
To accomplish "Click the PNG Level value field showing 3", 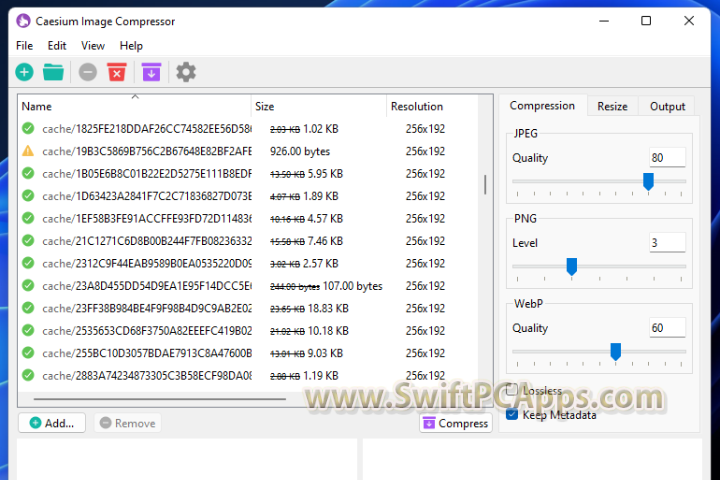I will [x=667, y=243].
